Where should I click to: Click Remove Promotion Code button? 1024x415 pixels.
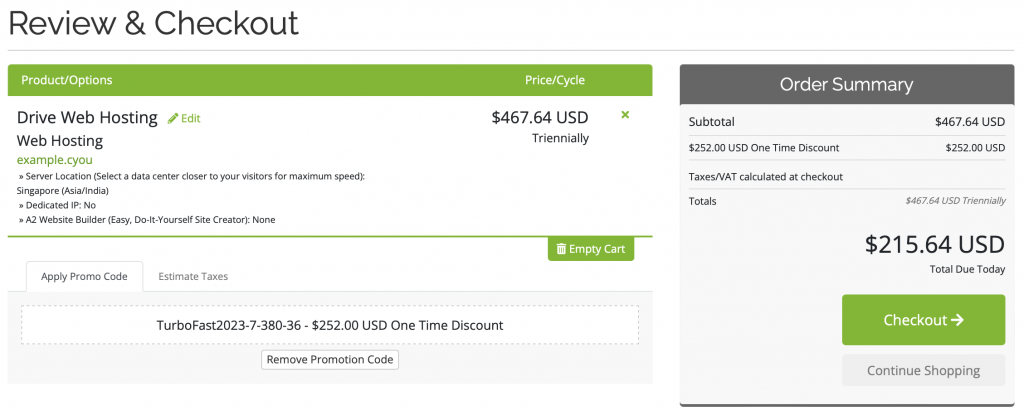point(330,359)
